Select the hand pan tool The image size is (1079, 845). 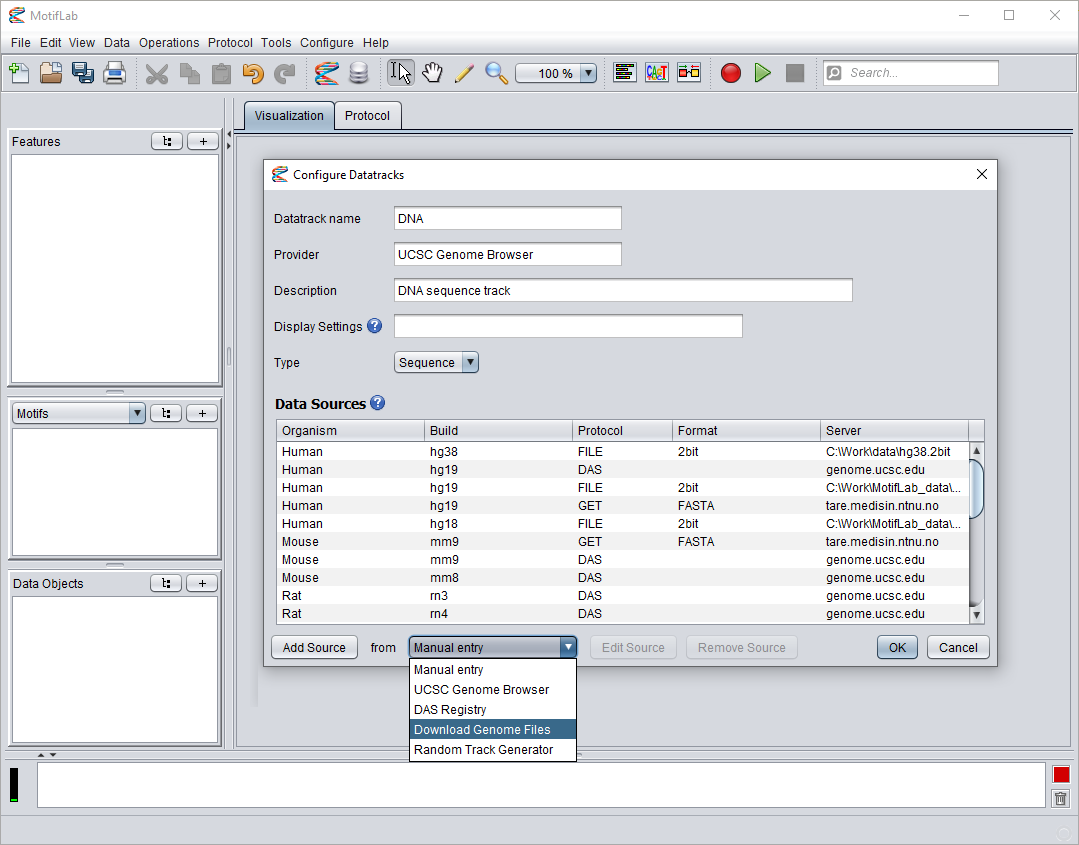pyautogui.click(x=432, y=73)
